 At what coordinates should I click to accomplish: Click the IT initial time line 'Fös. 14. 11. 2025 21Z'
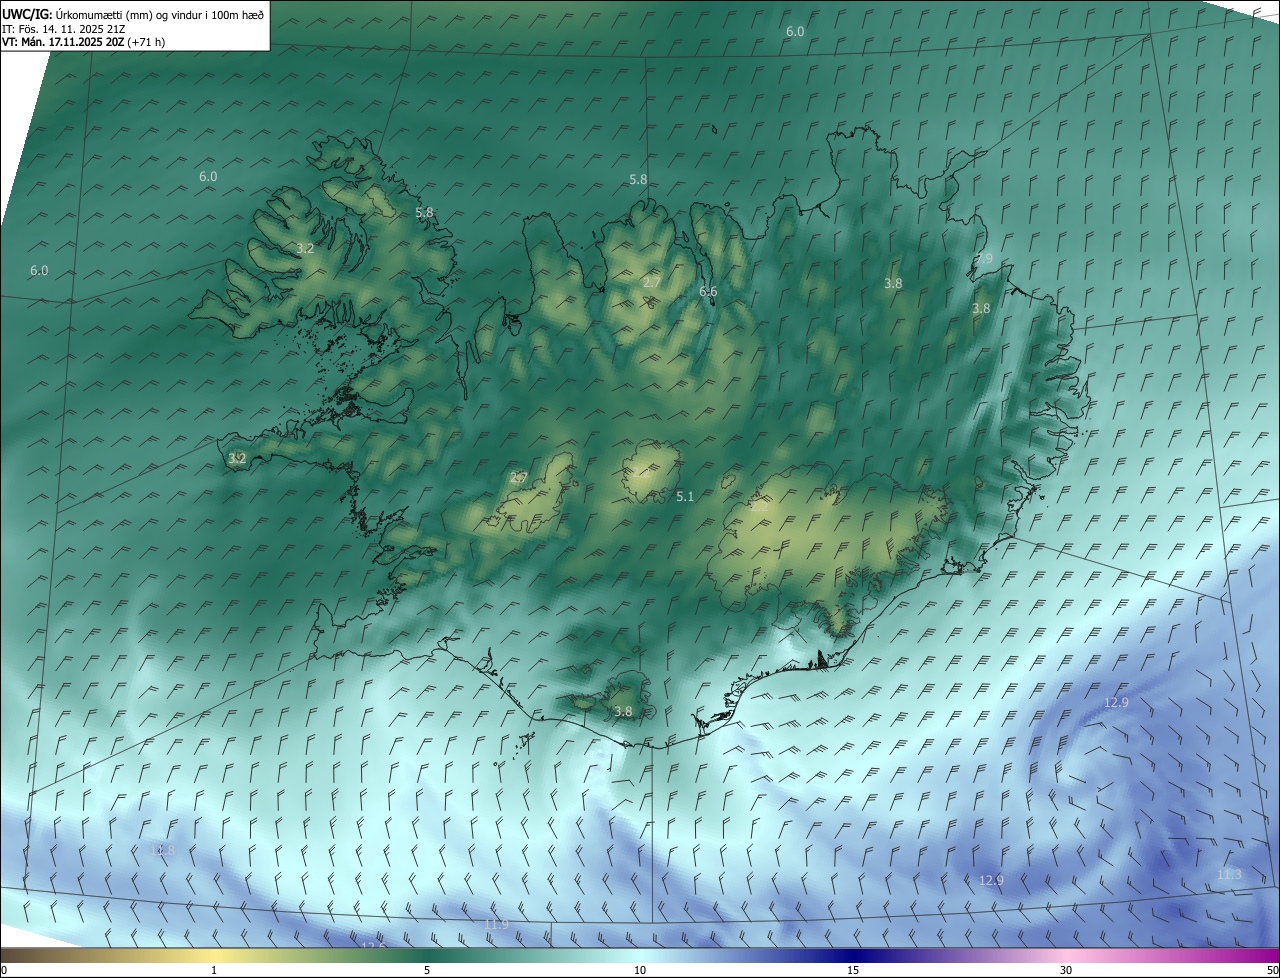[x=62, y=28]
